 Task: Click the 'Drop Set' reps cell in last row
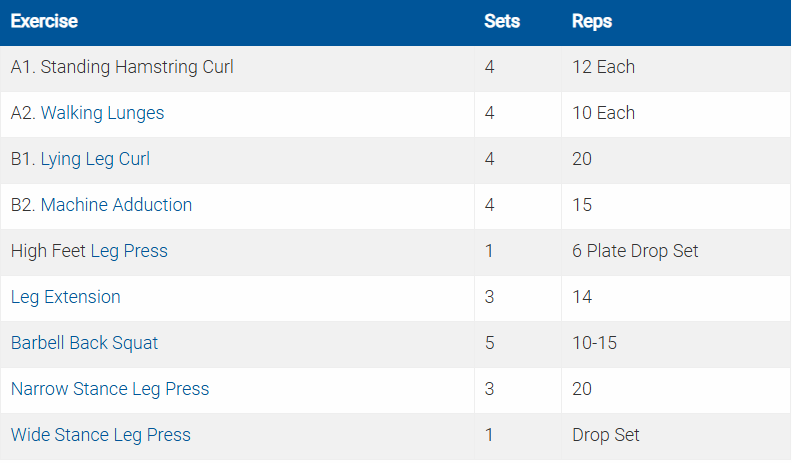(605, 435)
